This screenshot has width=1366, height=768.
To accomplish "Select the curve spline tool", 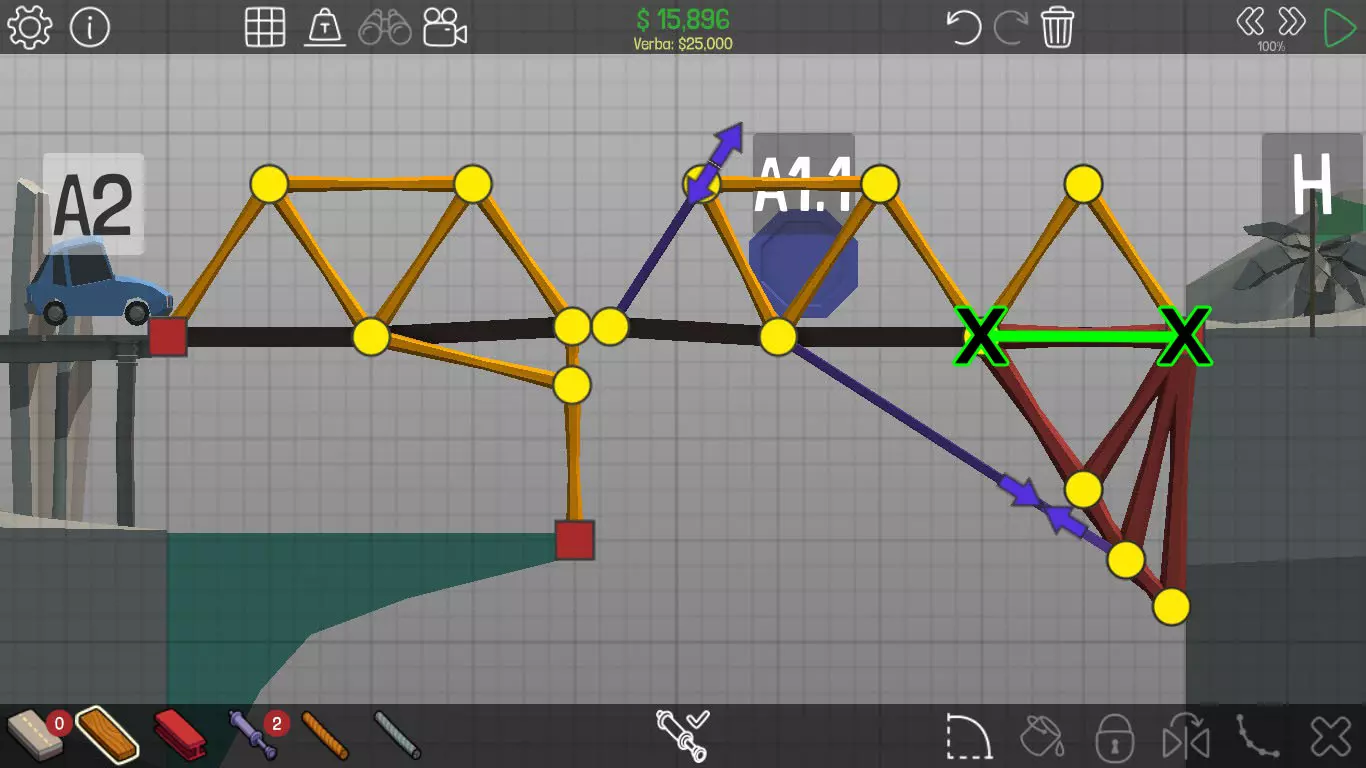I will pyautogui.click(x=1257, y=738).
